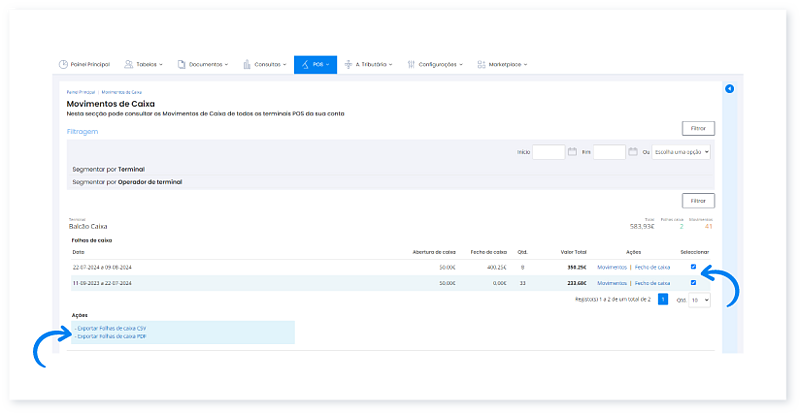Open the Qtd. rows-per-page dropdown
This screenshot has height=413, width=800.
(x=700, y=299)
